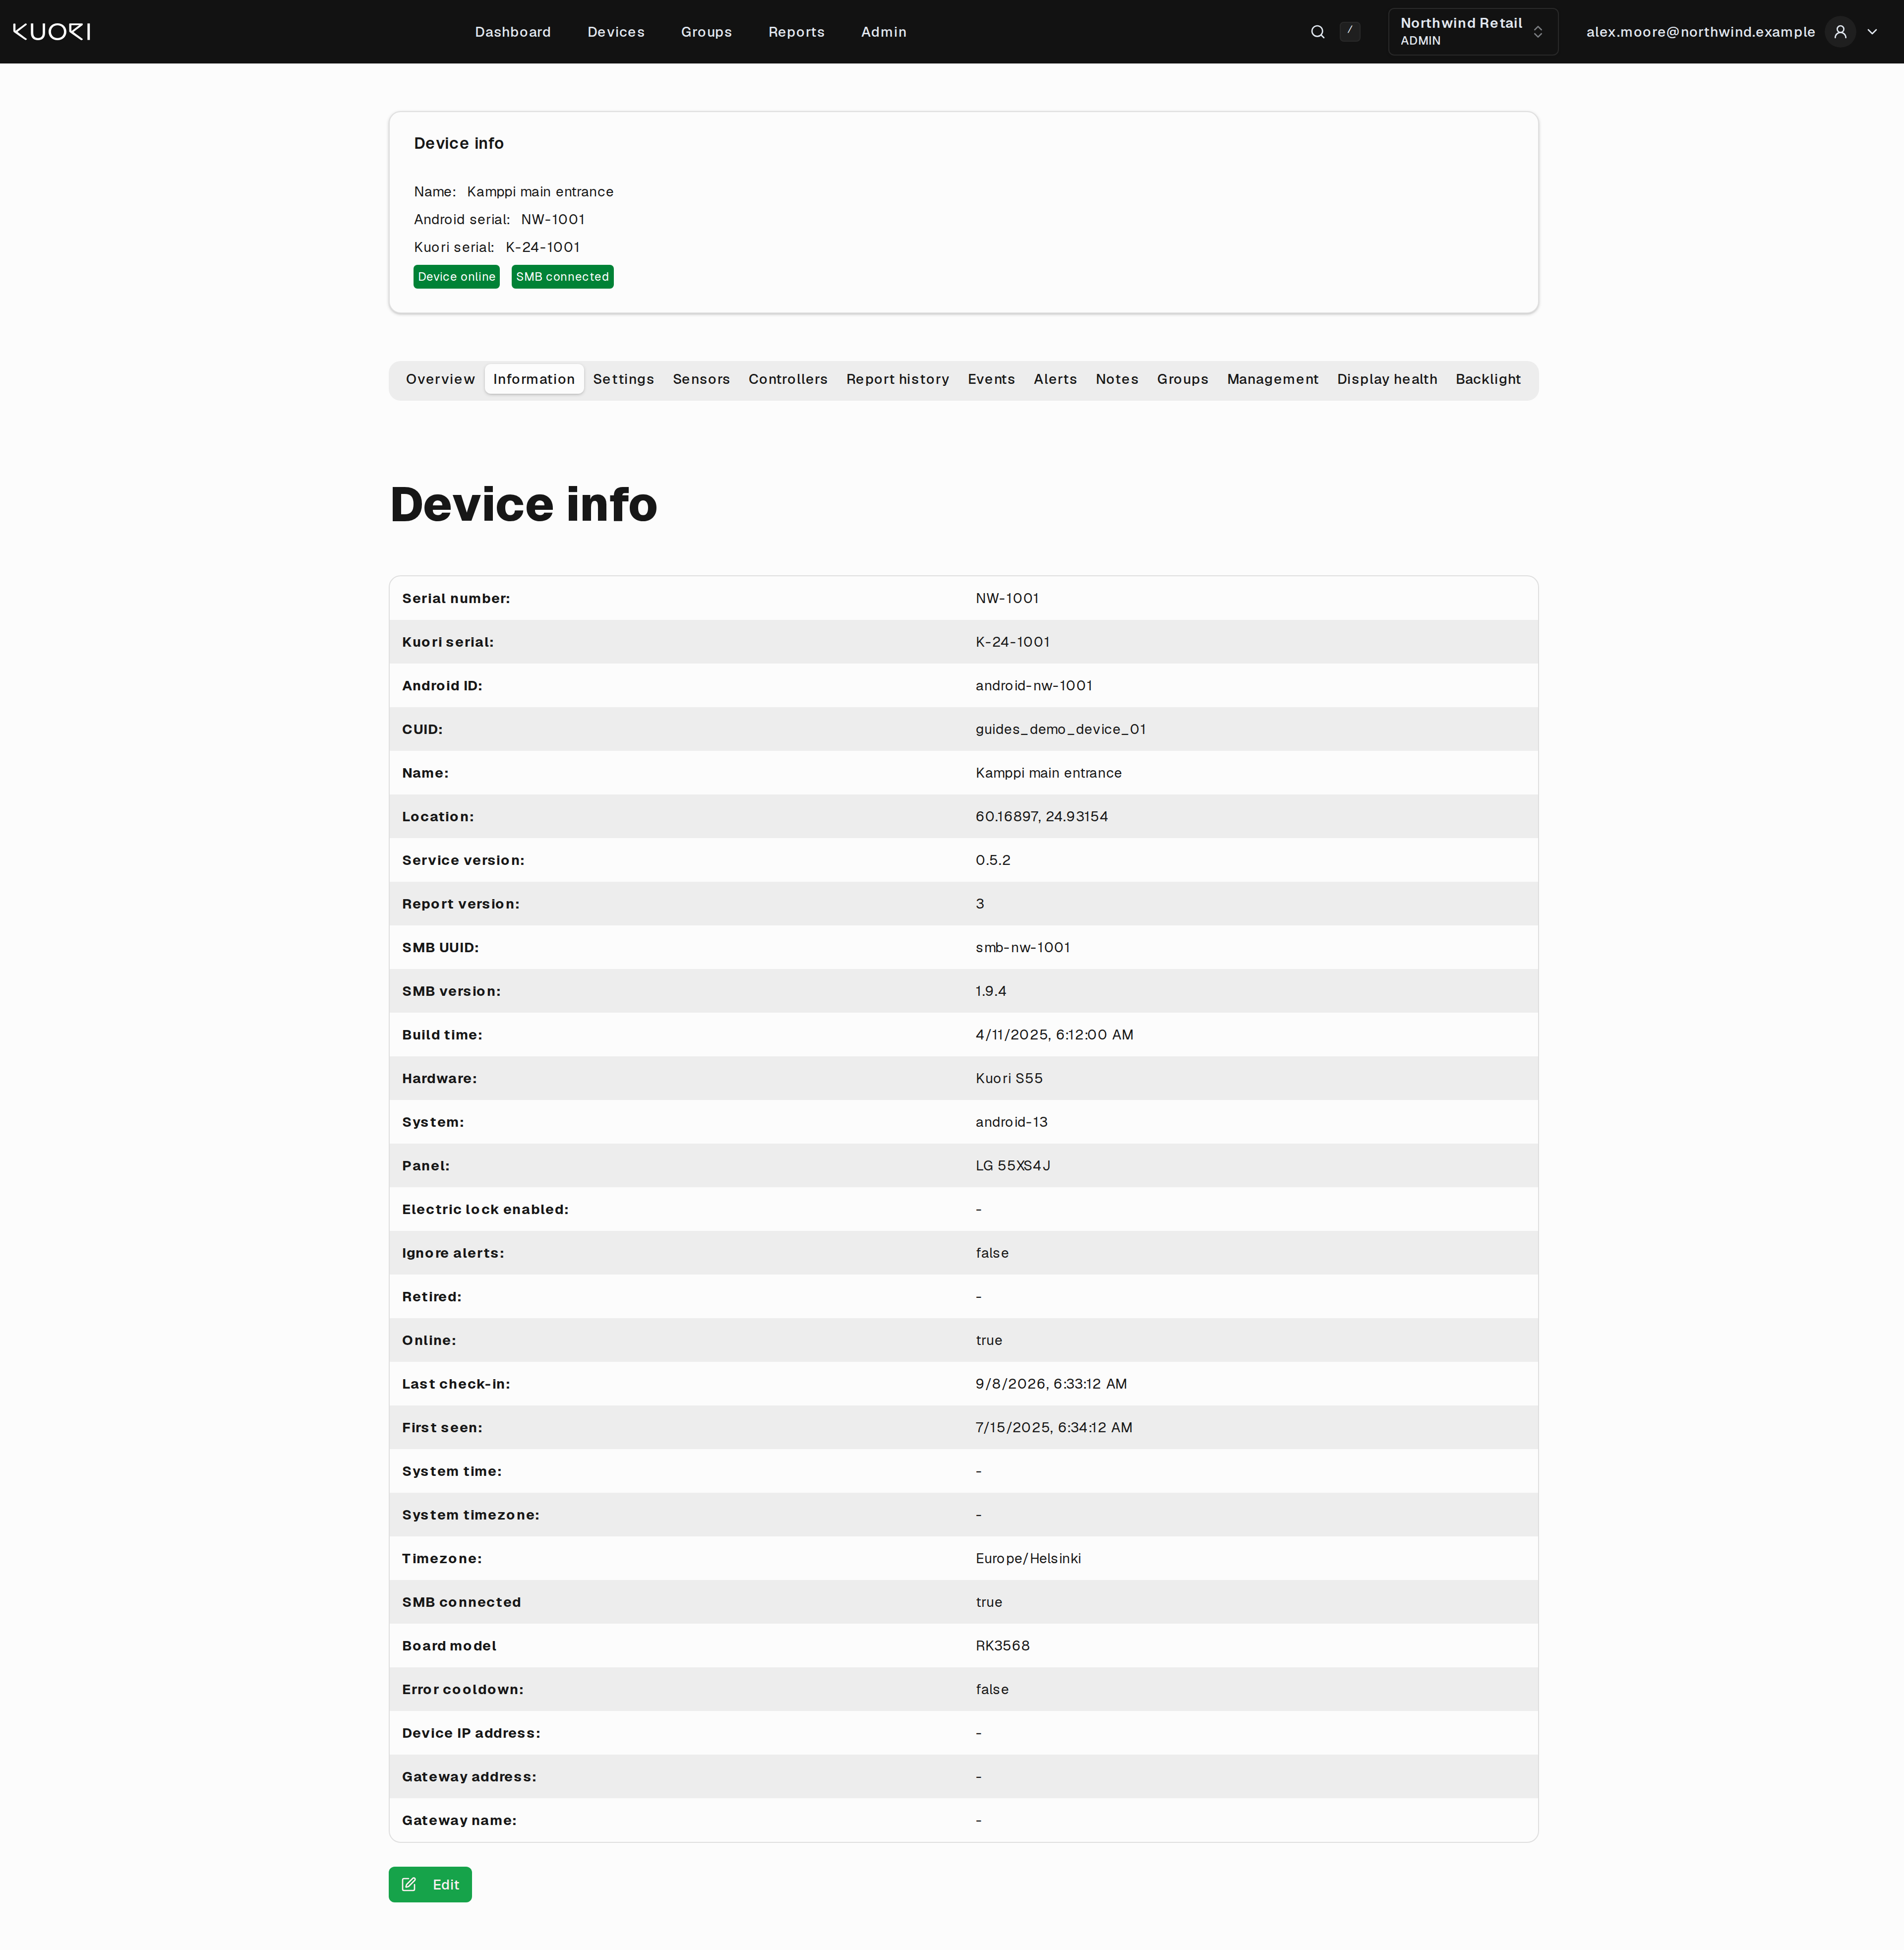Image resolution: width=1904 pixels, height=1950 pixels.
Task: Click the Kuori logo
Action: [51, 32]
